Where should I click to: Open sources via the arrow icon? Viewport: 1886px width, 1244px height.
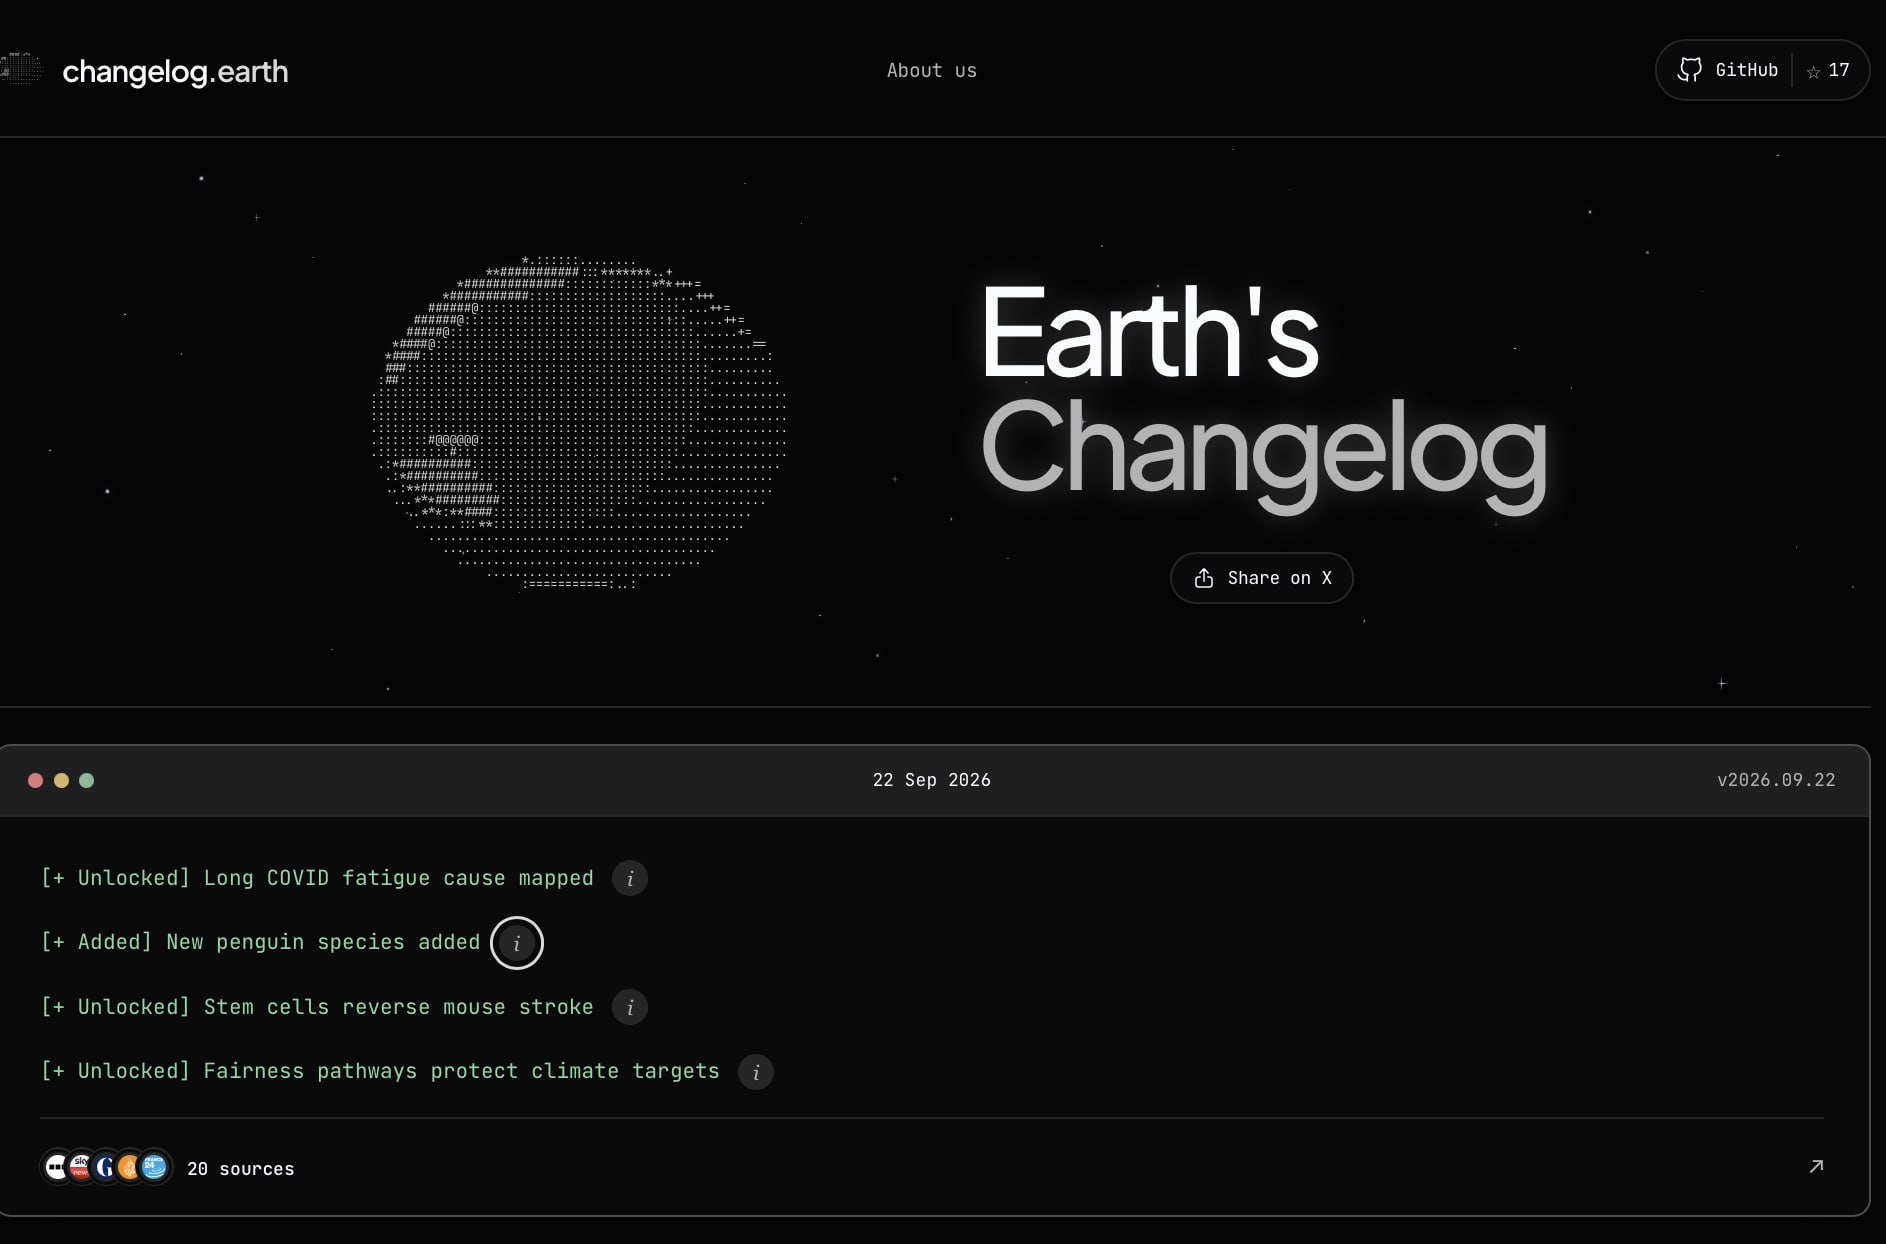(x=1816, y=1166)
